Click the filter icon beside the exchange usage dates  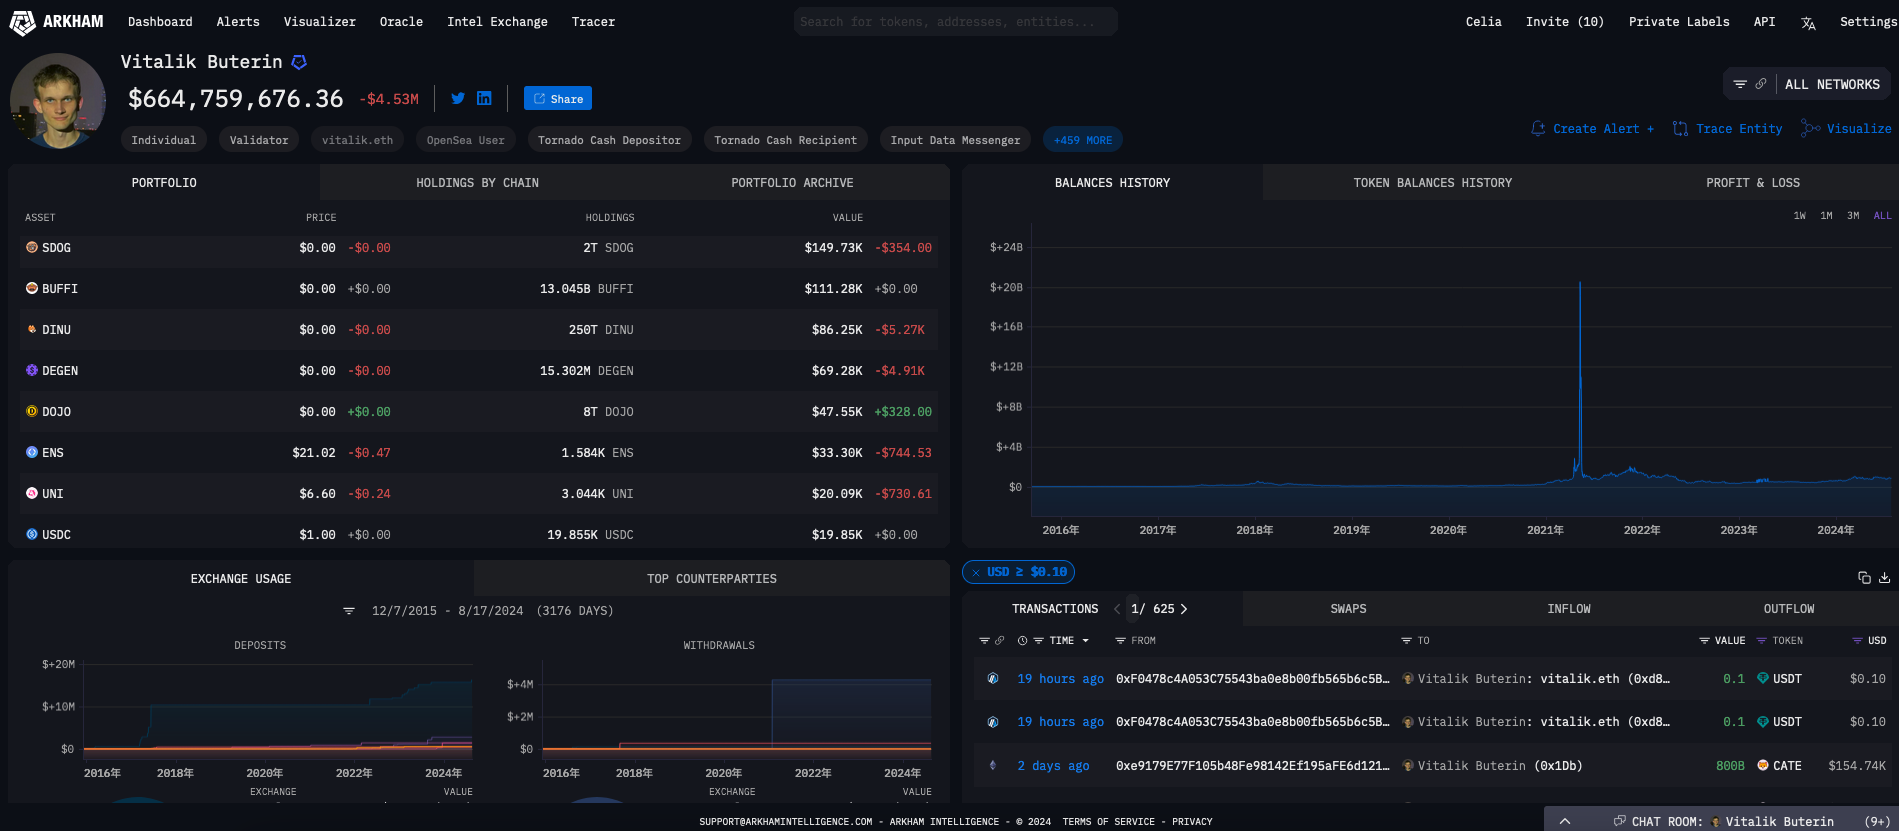tap(349, 610)
